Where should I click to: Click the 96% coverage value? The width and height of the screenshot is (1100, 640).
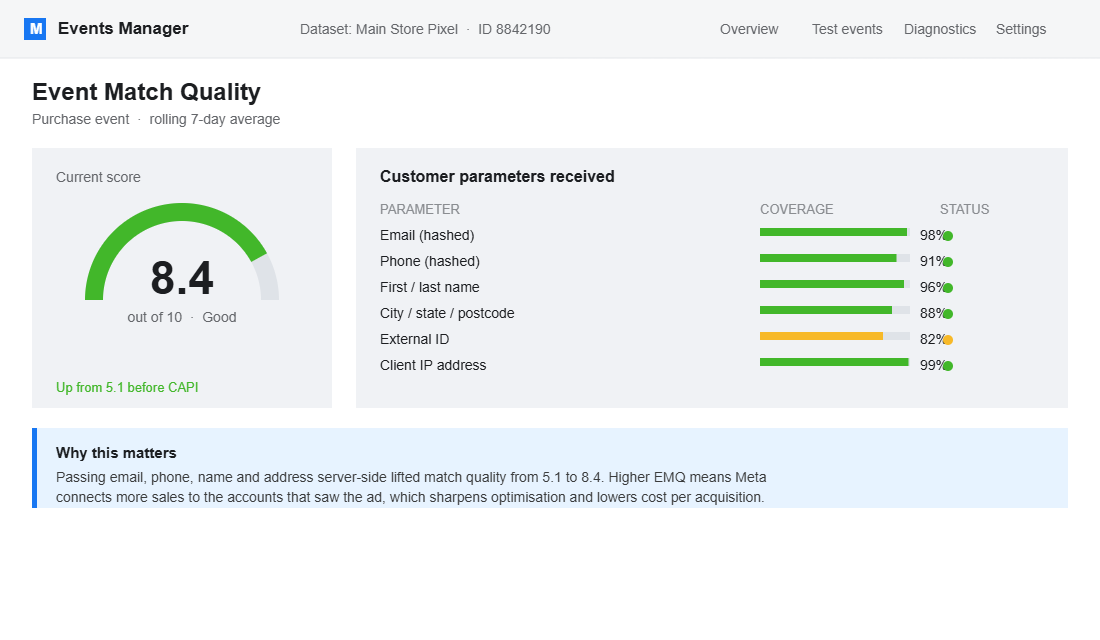coord(932,287)
